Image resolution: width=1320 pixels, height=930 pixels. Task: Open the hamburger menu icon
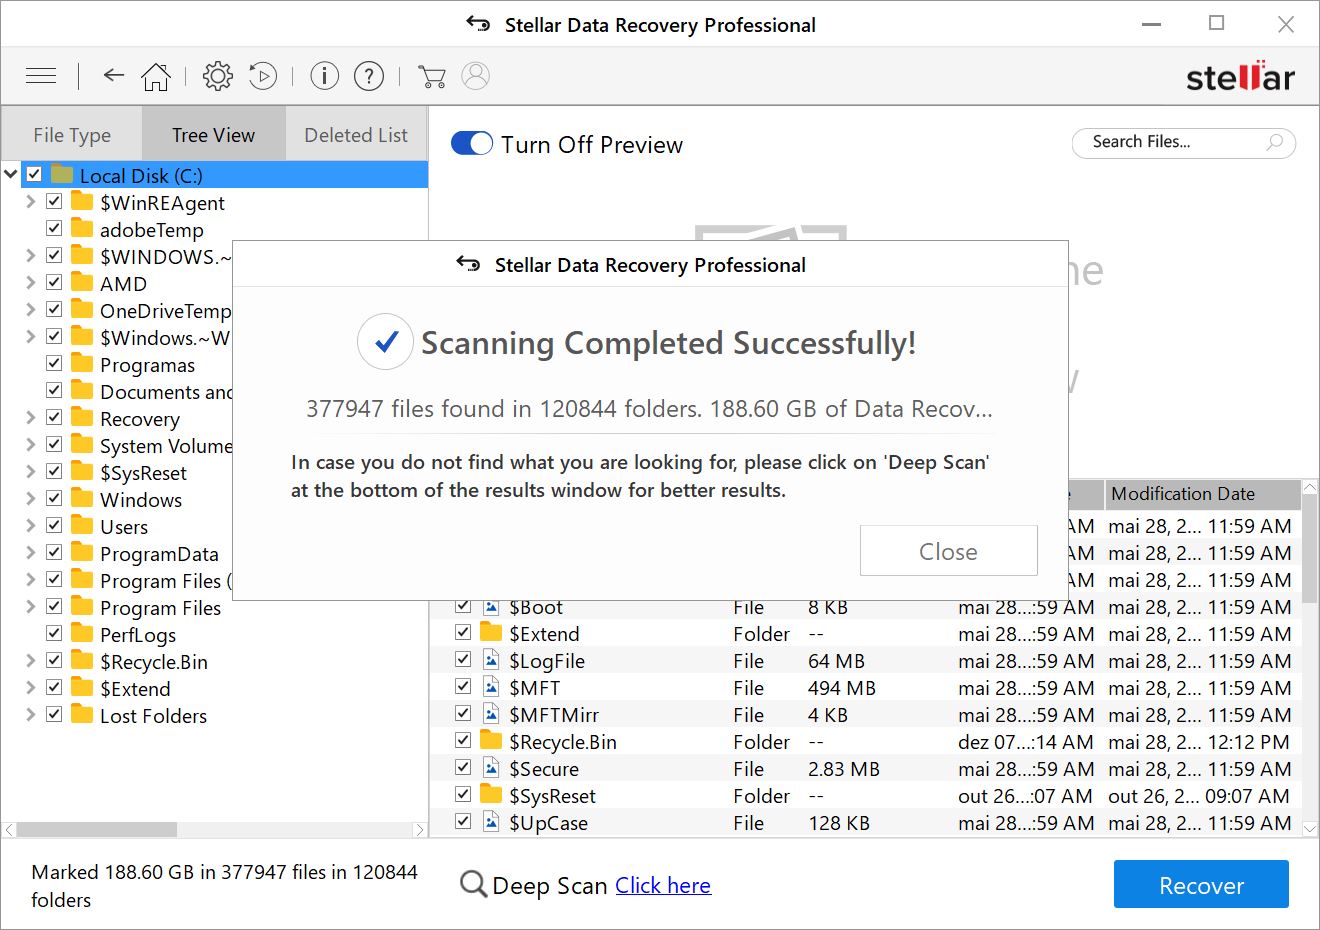pos(41,75)
